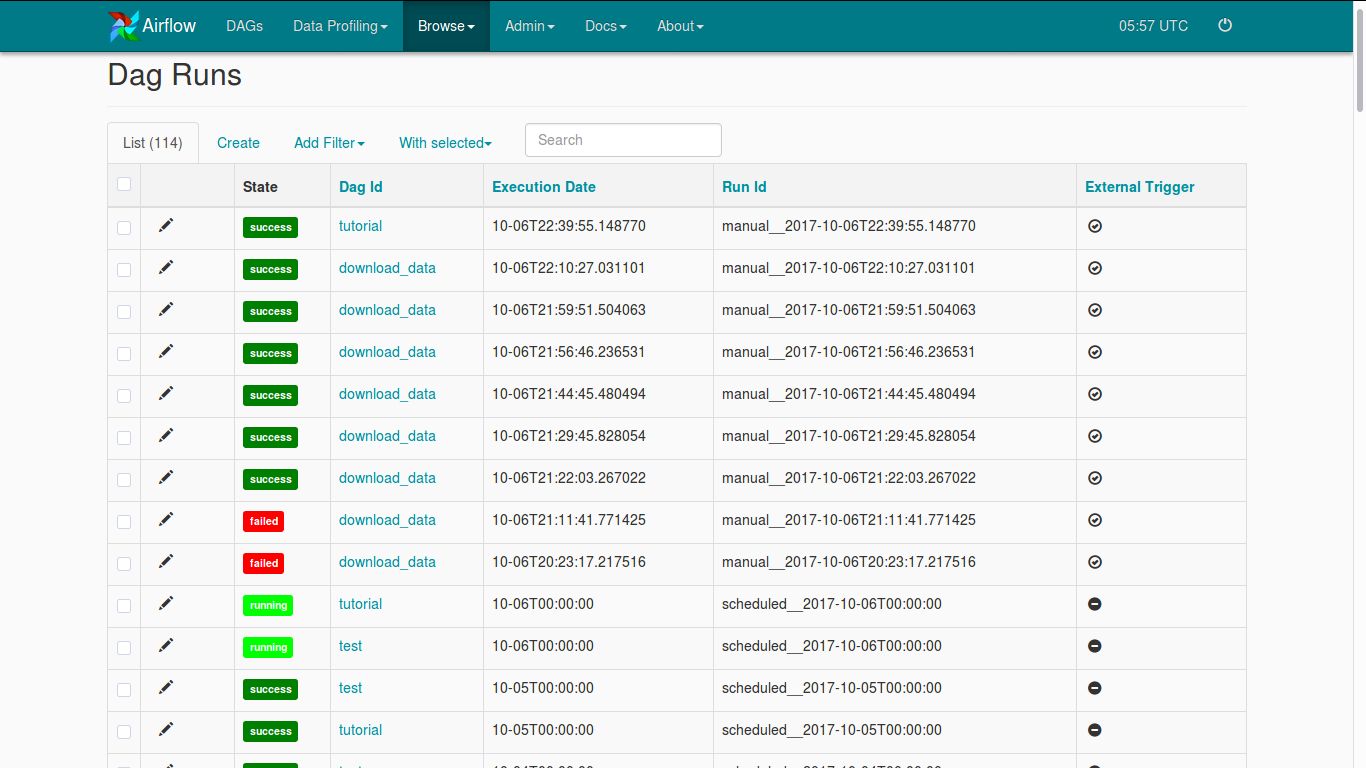Viewport: 1366px width, 768px height.
Task: Click the power logout icon
Action: click(1225, 25)
